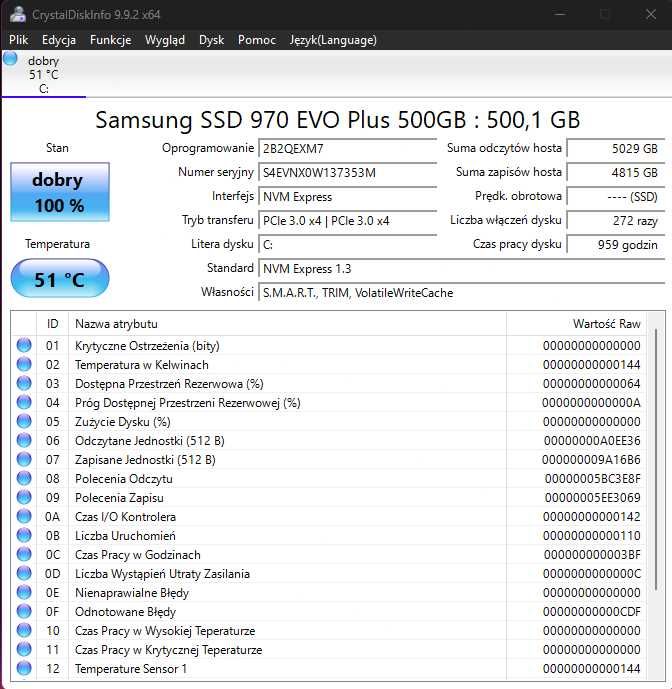
Task: Open the Funkcje menu
Action: (x=111, y=40)
